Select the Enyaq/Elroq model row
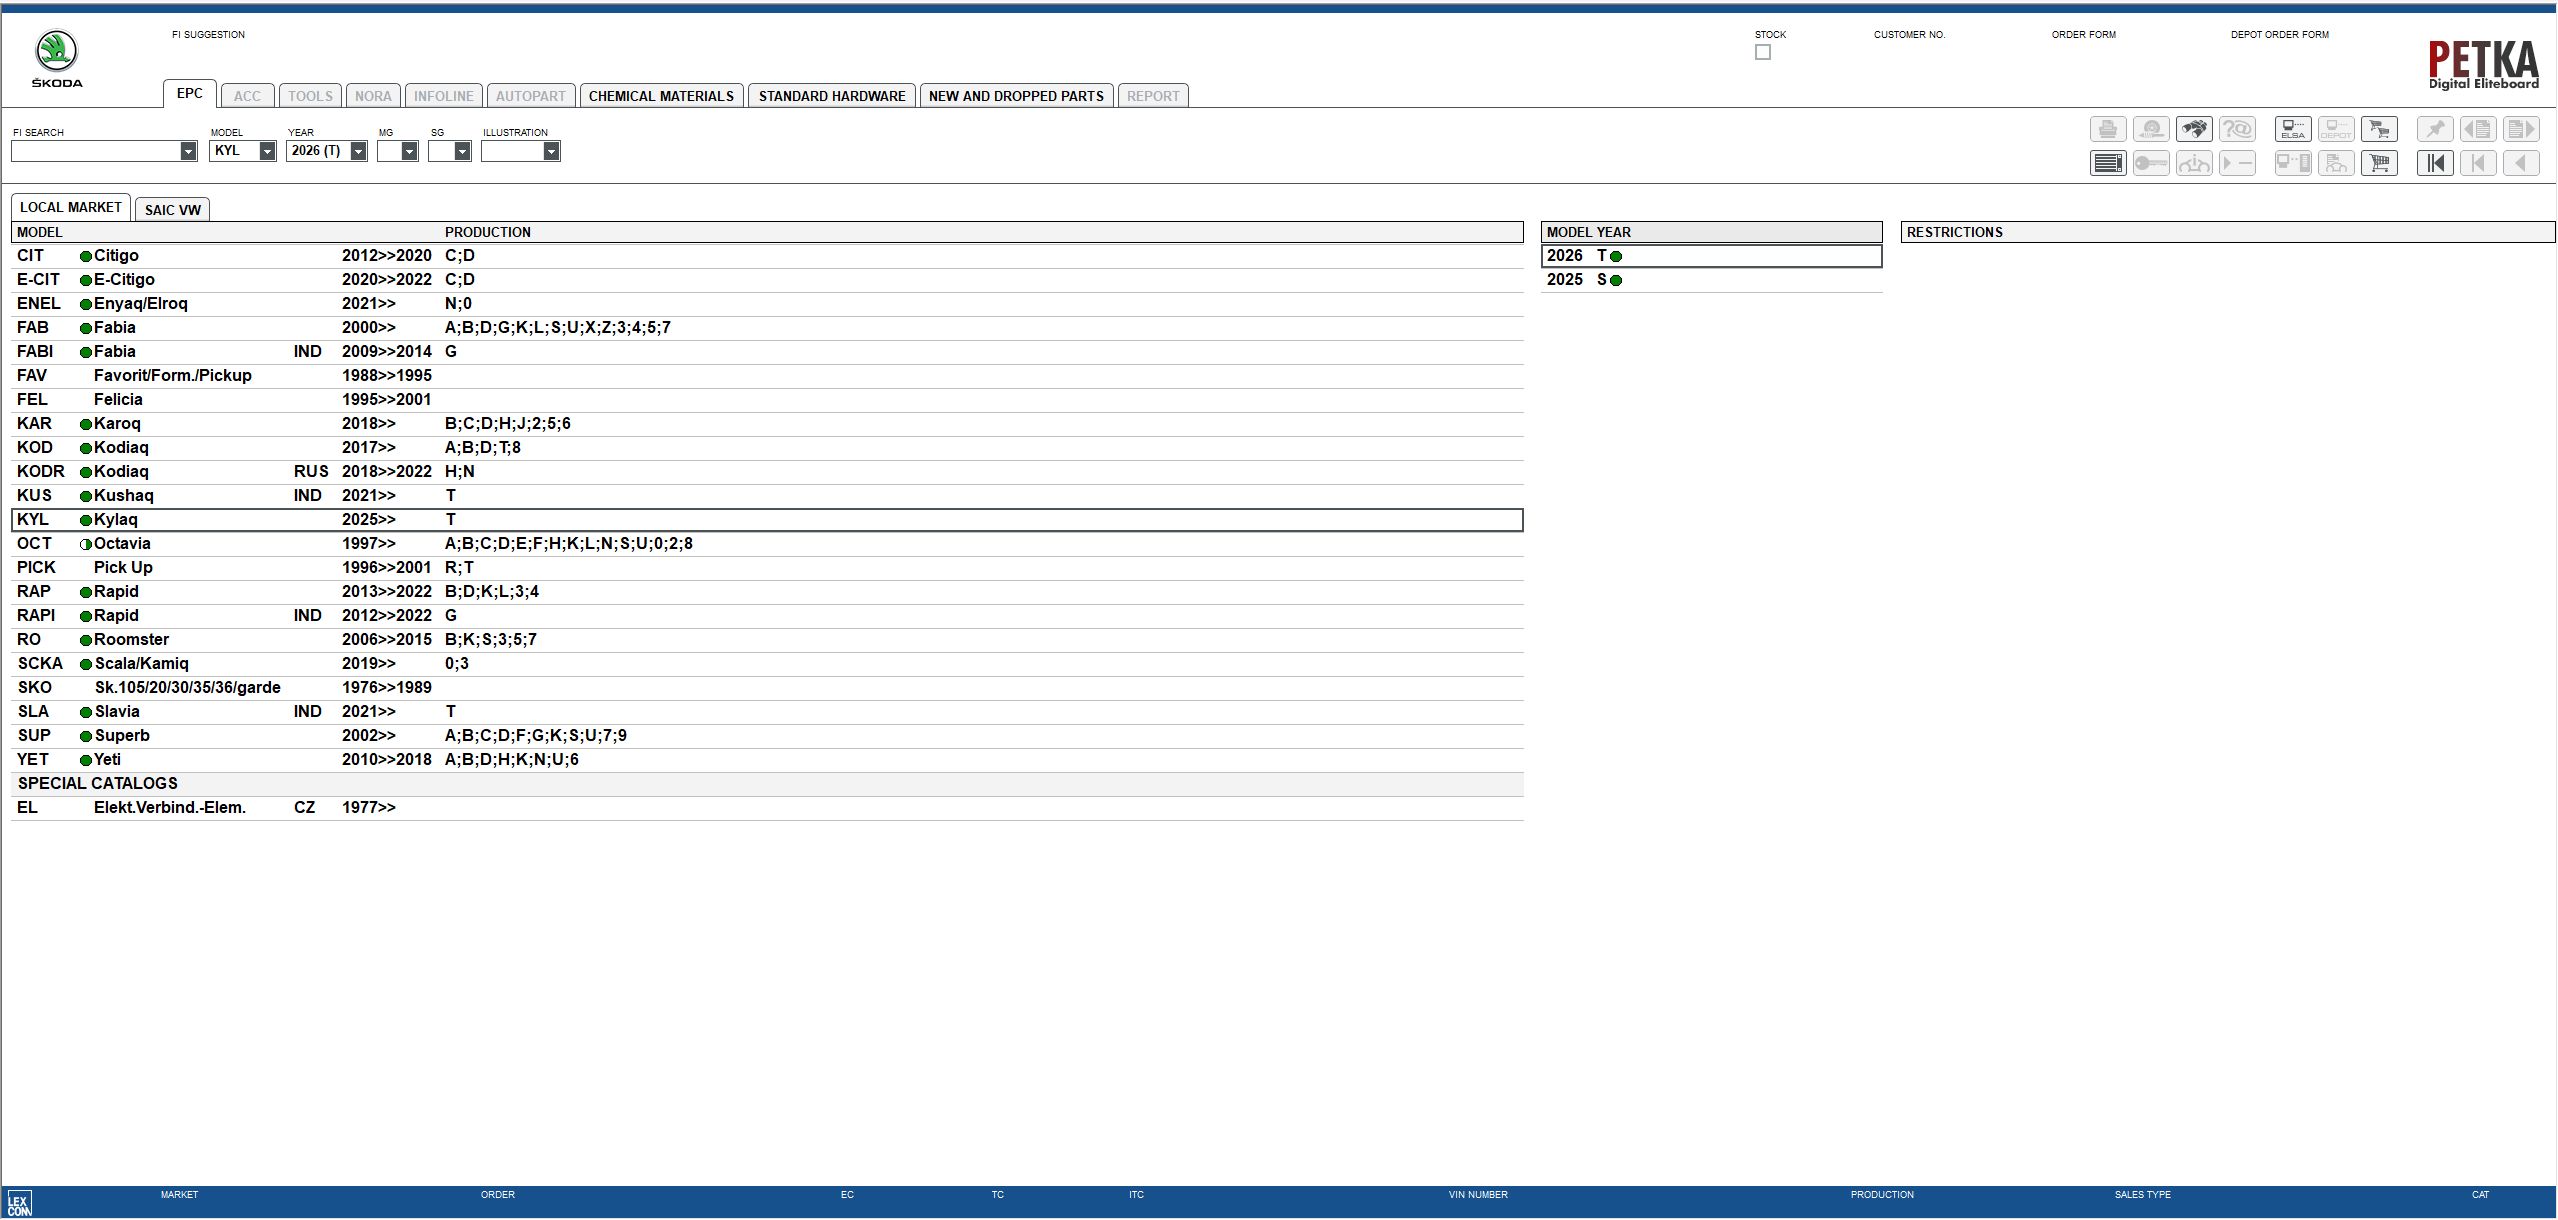This screenshot has height=1220, width=2558. click(767, 304)
